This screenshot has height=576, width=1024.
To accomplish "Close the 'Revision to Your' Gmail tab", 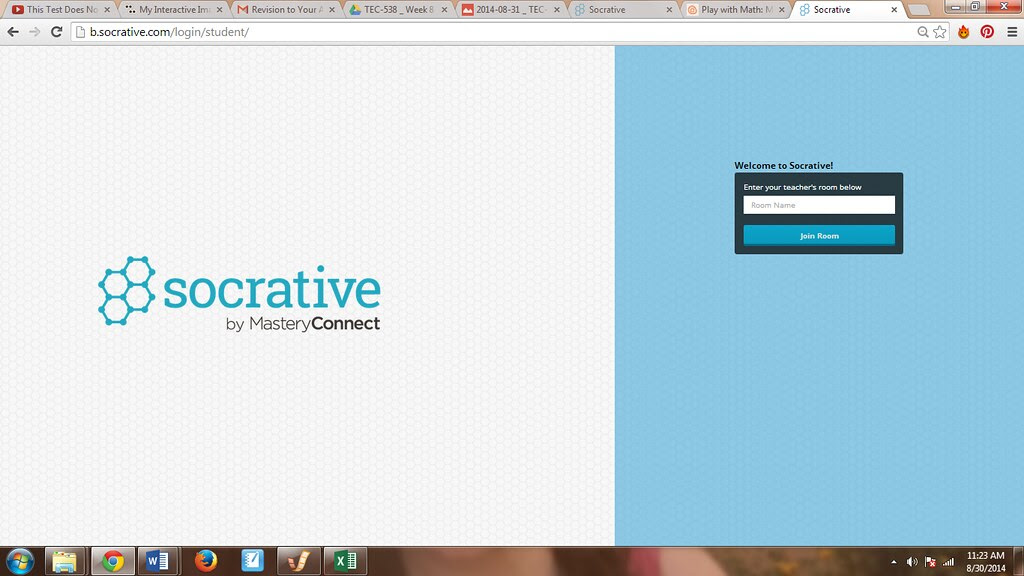I will point(332,10).
